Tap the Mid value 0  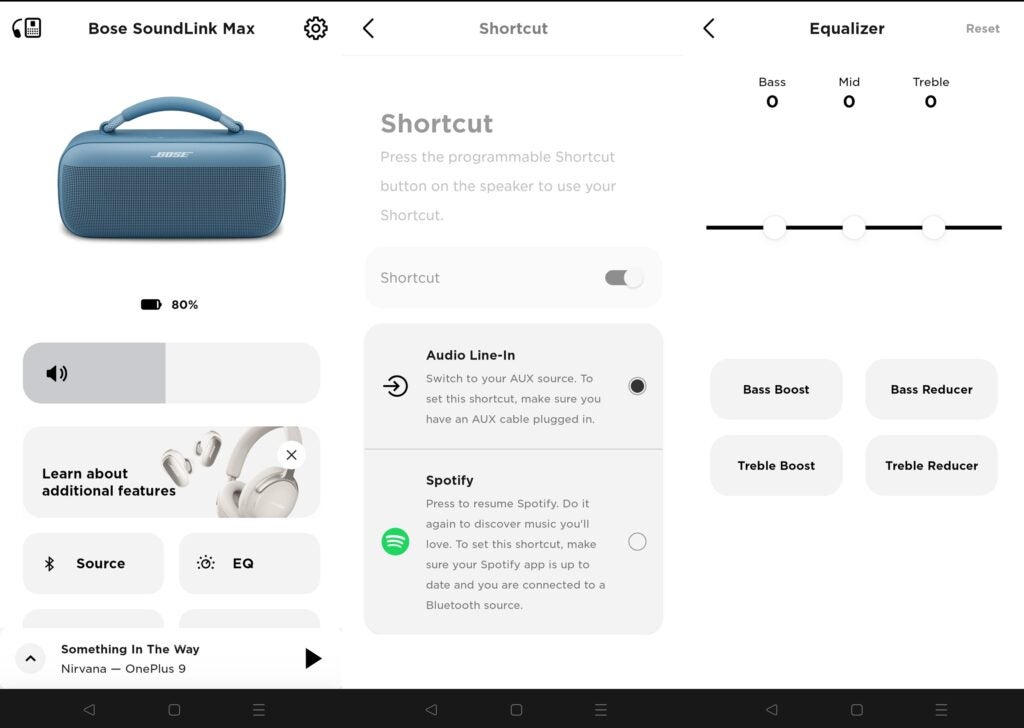coord(849,102)
